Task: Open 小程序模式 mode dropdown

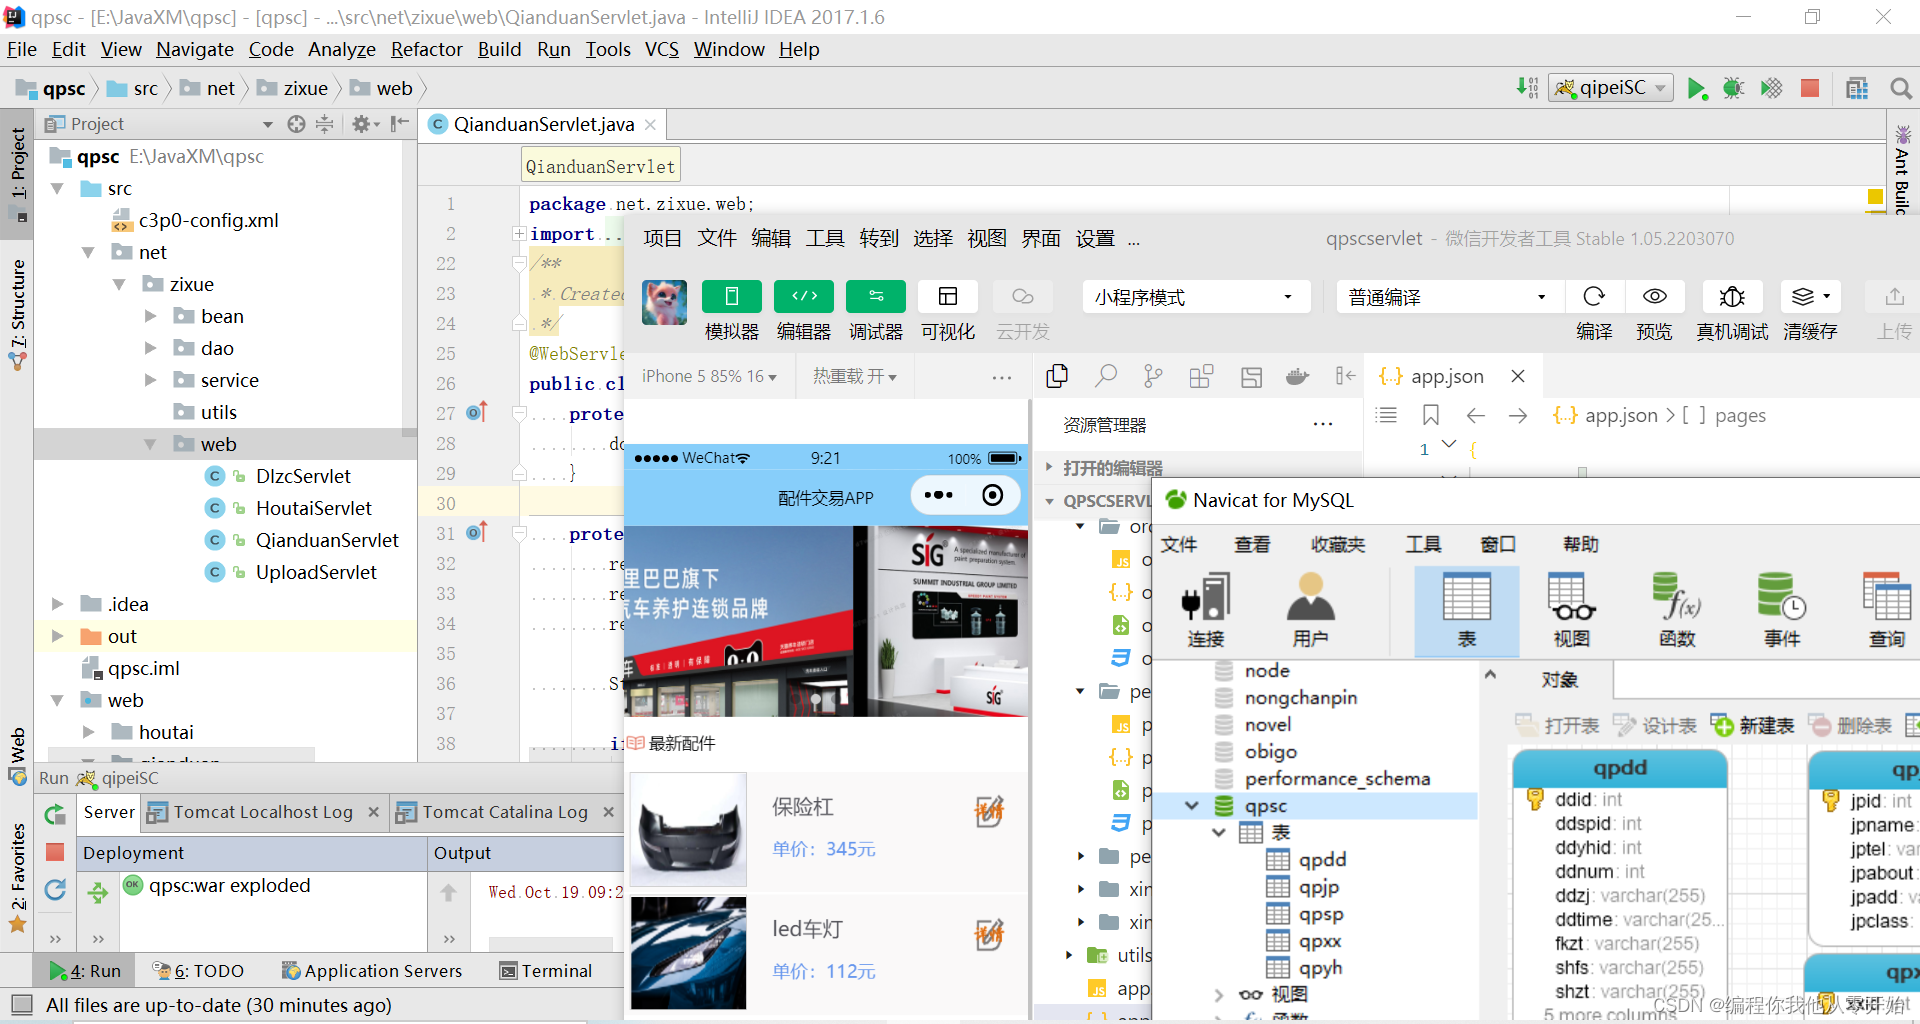Action: point(1196,297)
